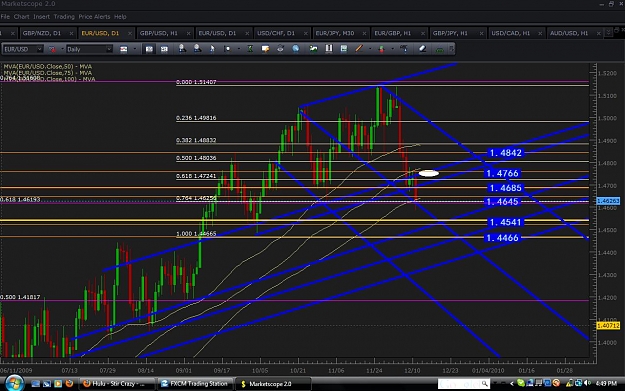Click the MVA(EUR/USD,Close,50) indicator label

tap(47, 67)
